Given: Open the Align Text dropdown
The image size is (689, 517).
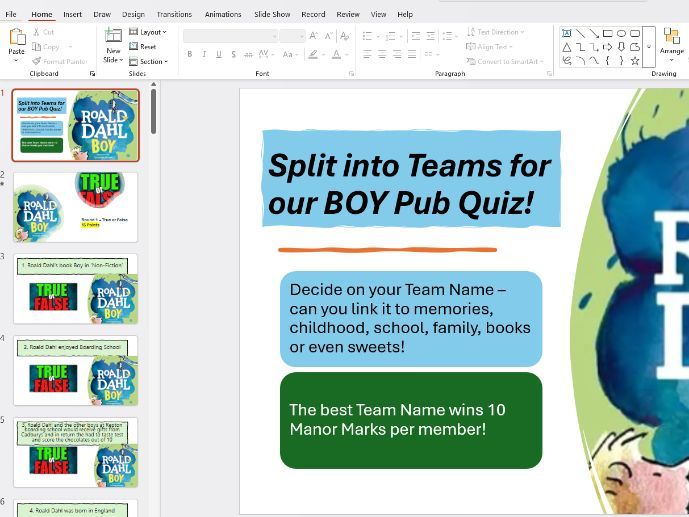Looking at the screenshot, I should click(489, 47).
